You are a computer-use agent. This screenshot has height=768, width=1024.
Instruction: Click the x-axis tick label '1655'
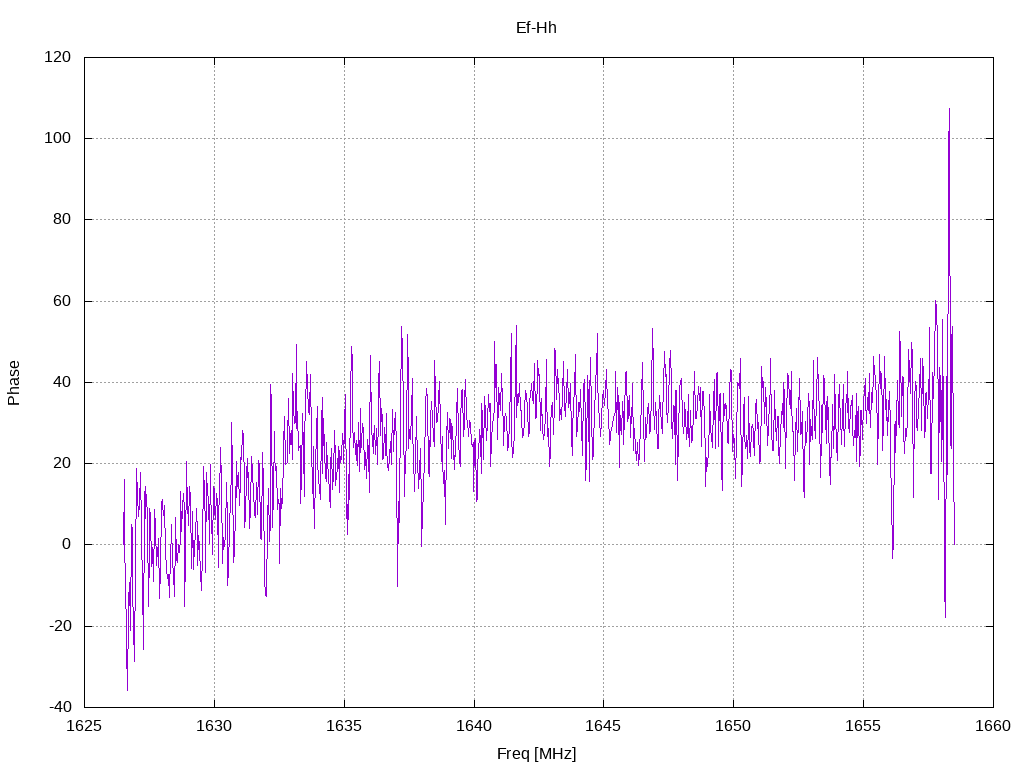pyautogui.click(x=863, y=726)
